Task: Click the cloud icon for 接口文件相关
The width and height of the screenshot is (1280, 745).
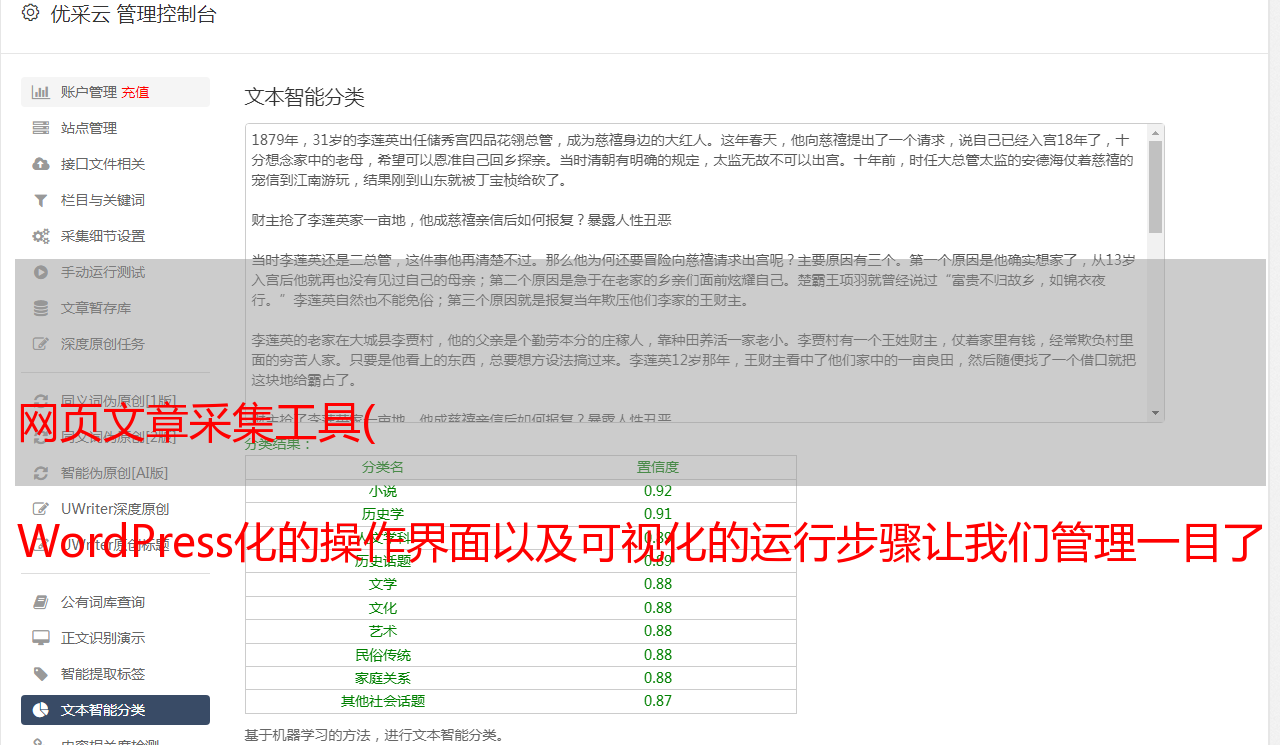Action: 41,164
